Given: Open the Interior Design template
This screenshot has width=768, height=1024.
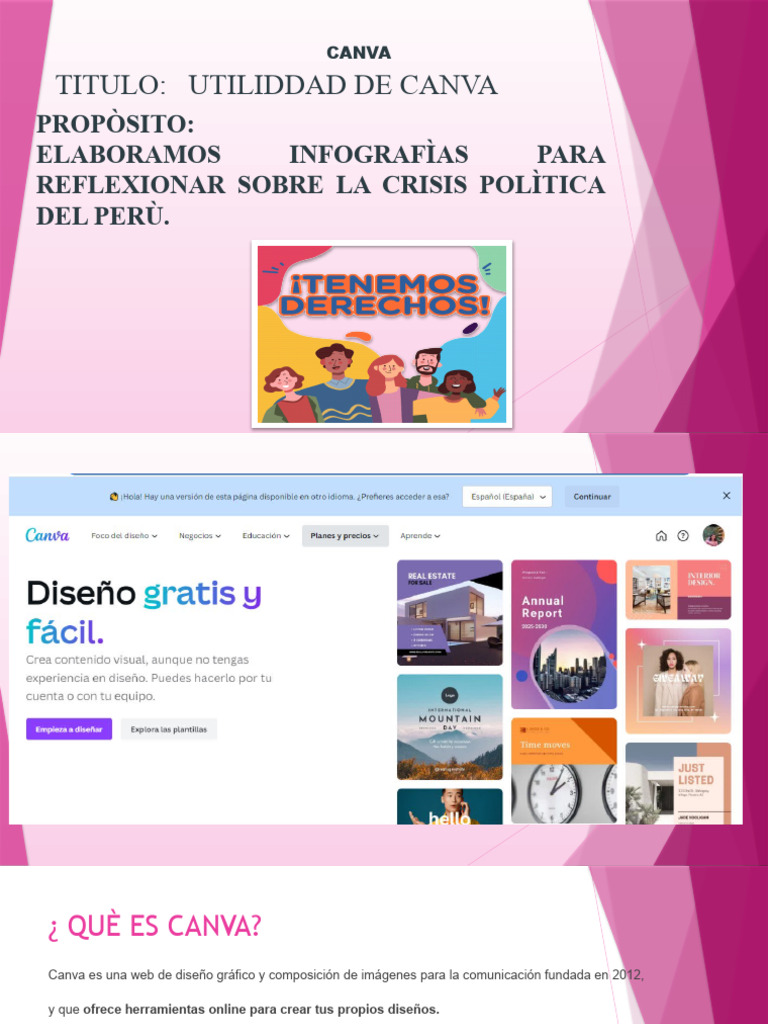Looking at the screenshot, I should click(x=678, y=590).
